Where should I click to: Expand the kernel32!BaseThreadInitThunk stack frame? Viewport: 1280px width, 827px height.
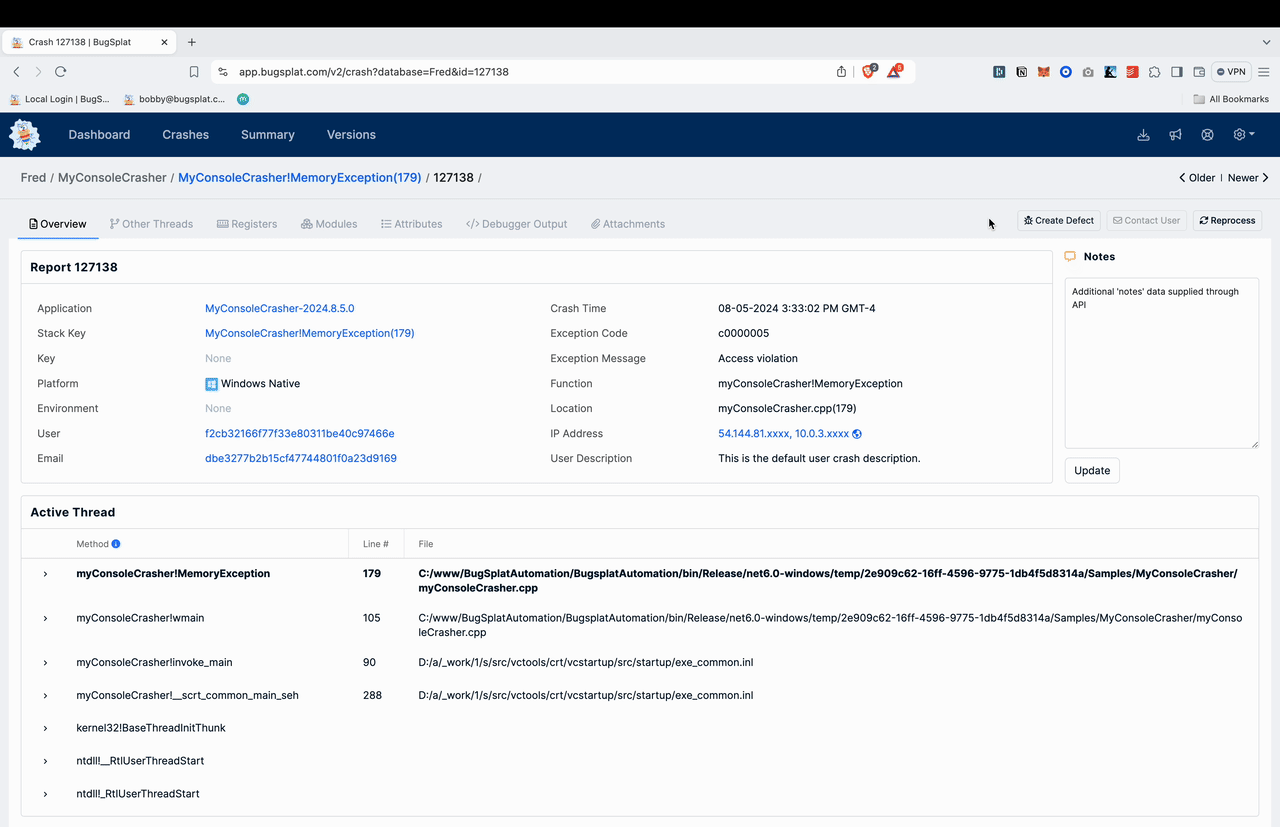pos(45,728)
